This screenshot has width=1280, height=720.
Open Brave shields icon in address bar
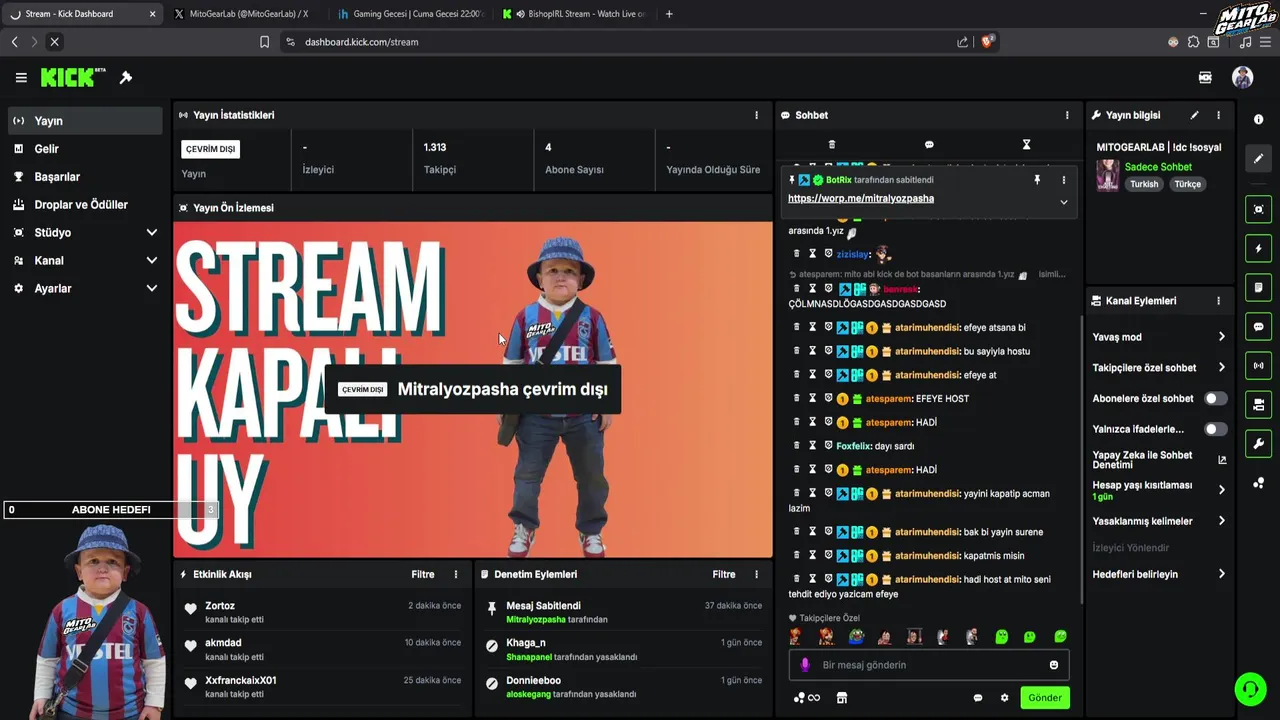(988, 41)
